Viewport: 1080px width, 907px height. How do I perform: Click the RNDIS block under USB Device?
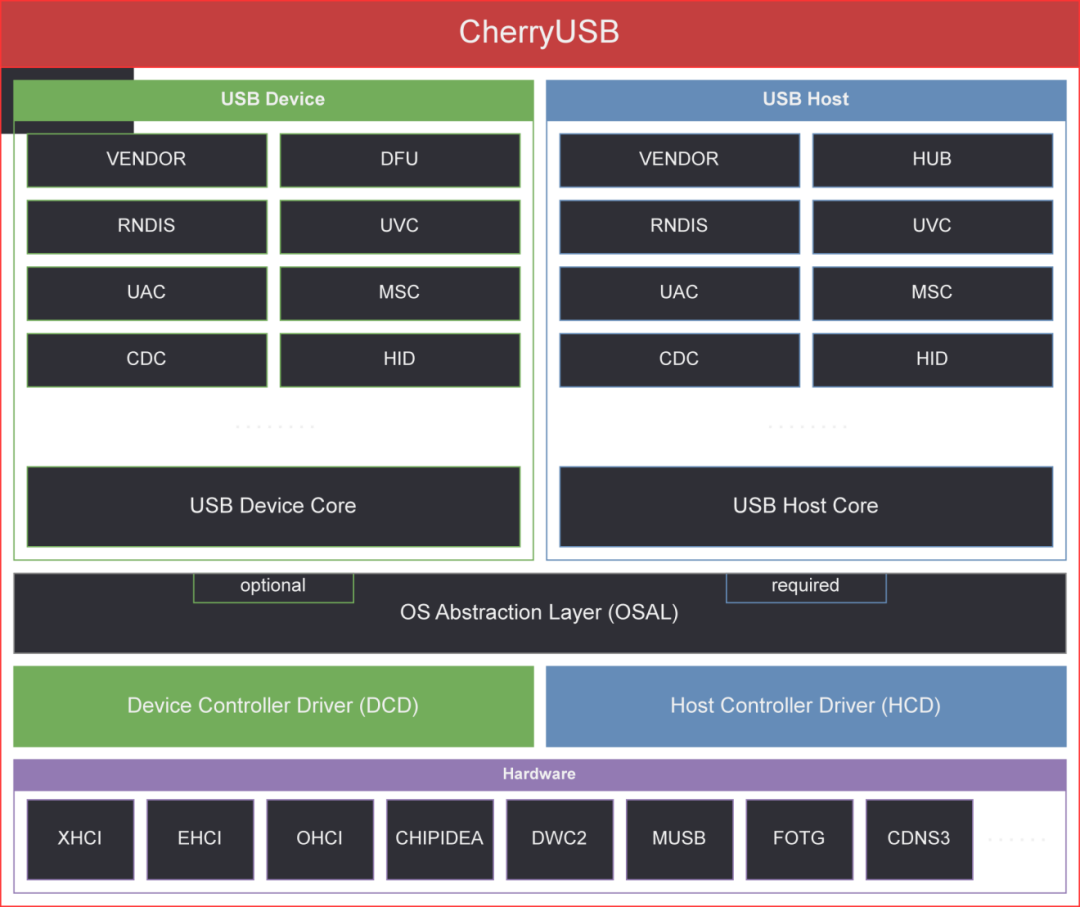pos(147,227)
